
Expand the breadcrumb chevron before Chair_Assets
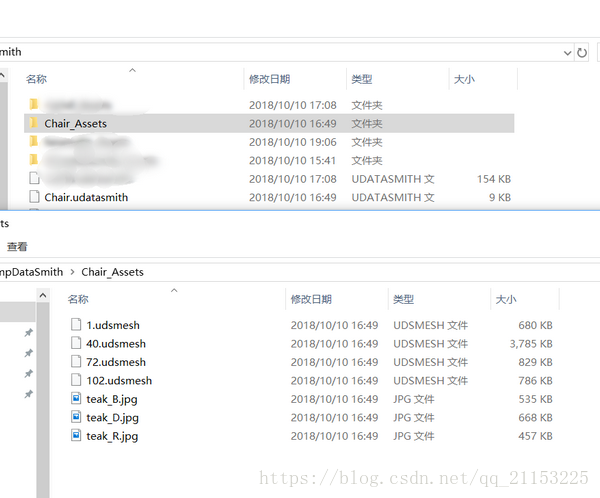[x=72, y=272]
